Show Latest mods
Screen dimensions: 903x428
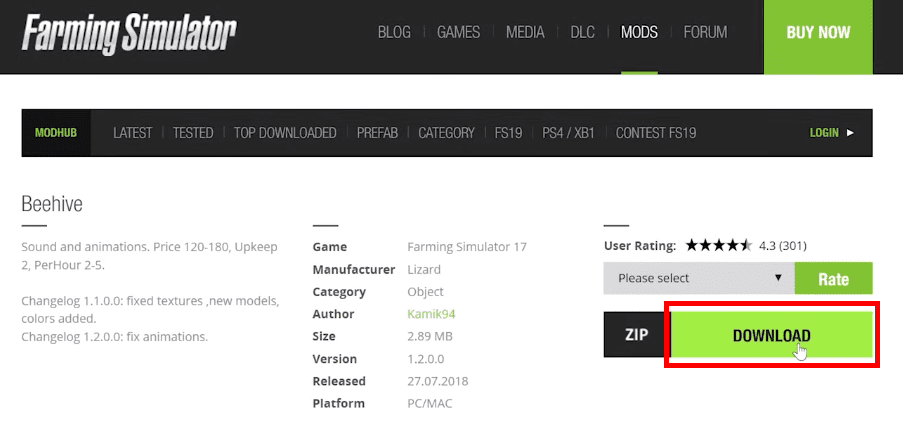point(132,132)
